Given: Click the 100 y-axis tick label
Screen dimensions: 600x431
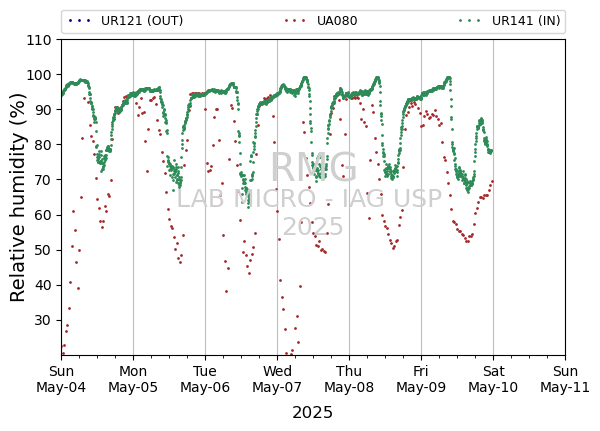Looking at the screenshot, I should point(39,75).
